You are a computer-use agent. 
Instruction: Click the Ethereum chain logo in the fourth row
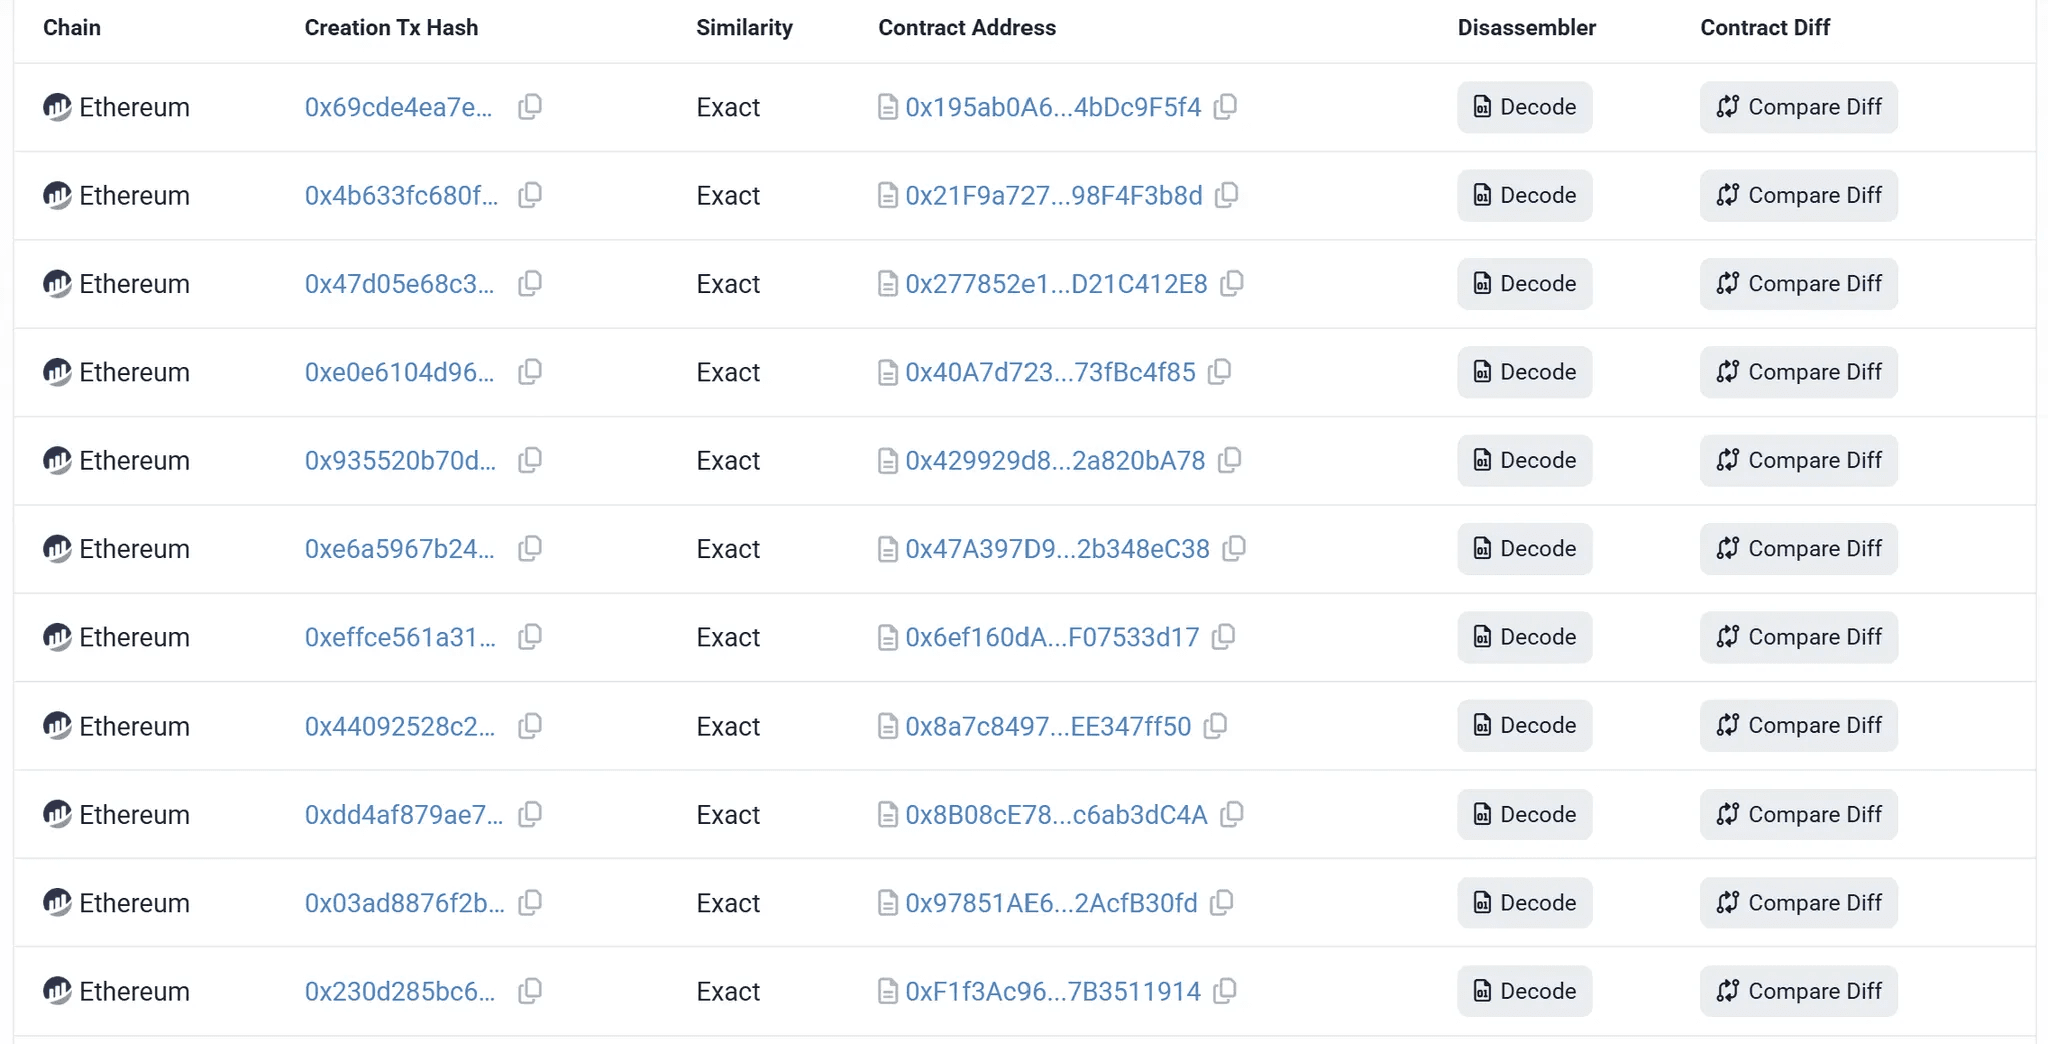(x=57, y=372)
